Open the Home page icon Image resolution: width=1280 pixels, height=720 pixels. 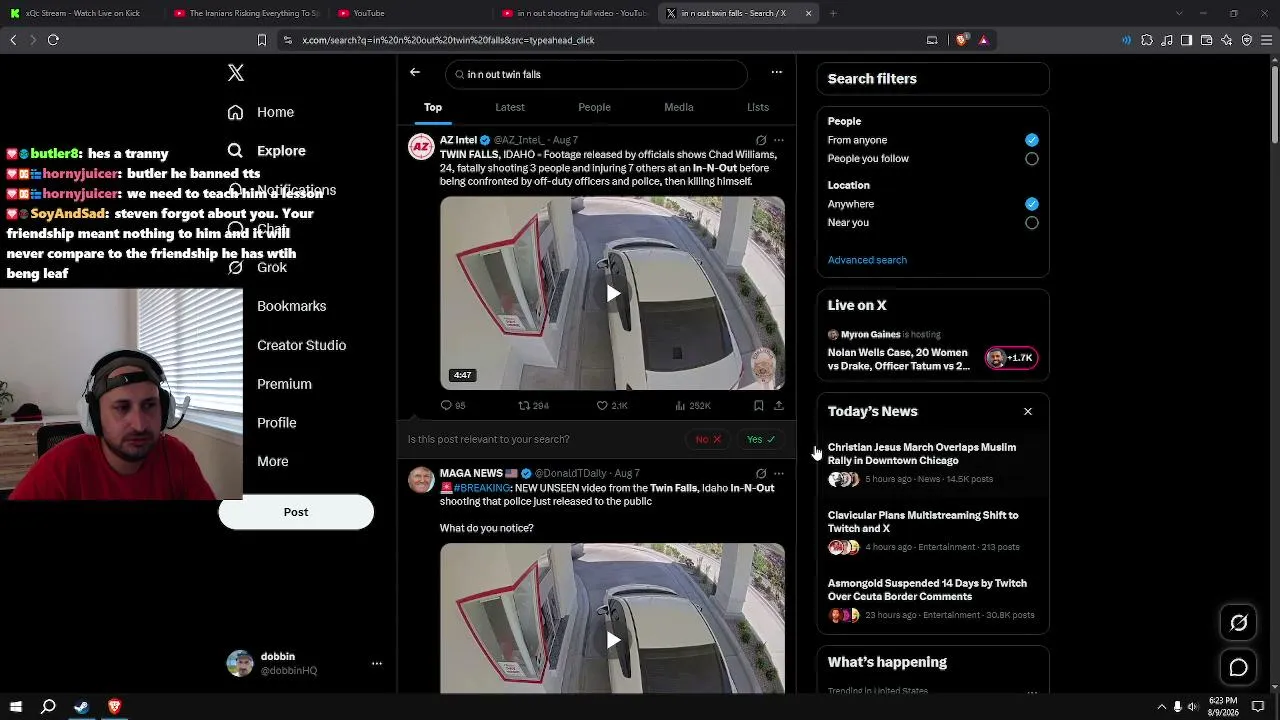click(x=235, y=112)
